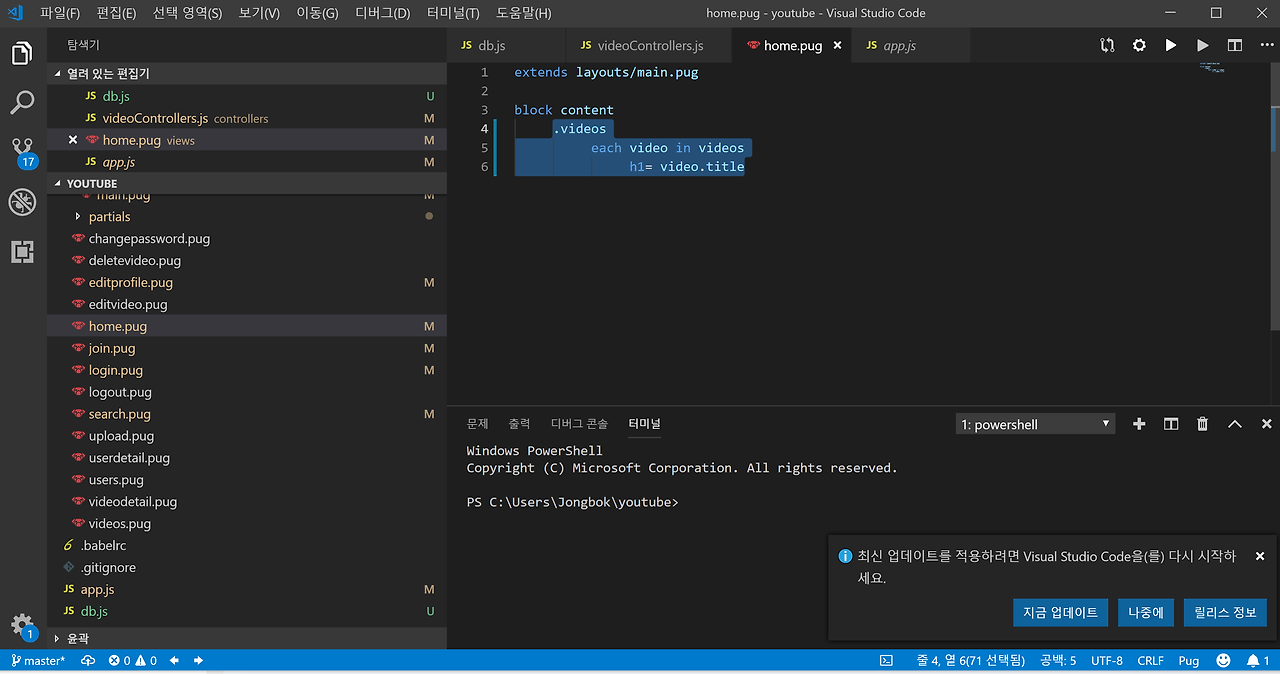Switch to the 출력 panel tab
The width and height of the screenshot is (1280, 674).
point(519,424)
